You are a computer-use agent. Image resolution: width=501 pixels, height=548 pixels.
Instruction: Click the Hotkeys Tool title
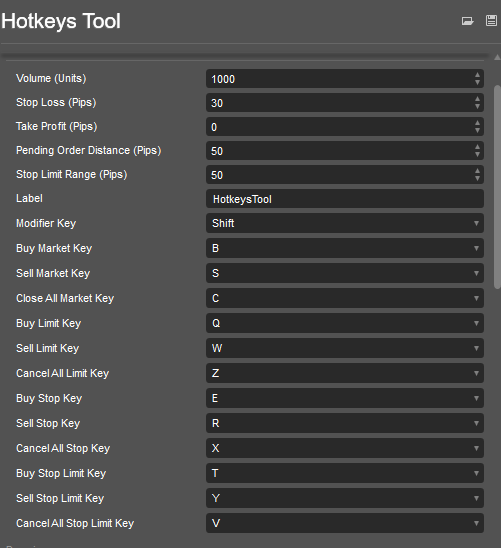pyautogui.click(x=61, y=21)
